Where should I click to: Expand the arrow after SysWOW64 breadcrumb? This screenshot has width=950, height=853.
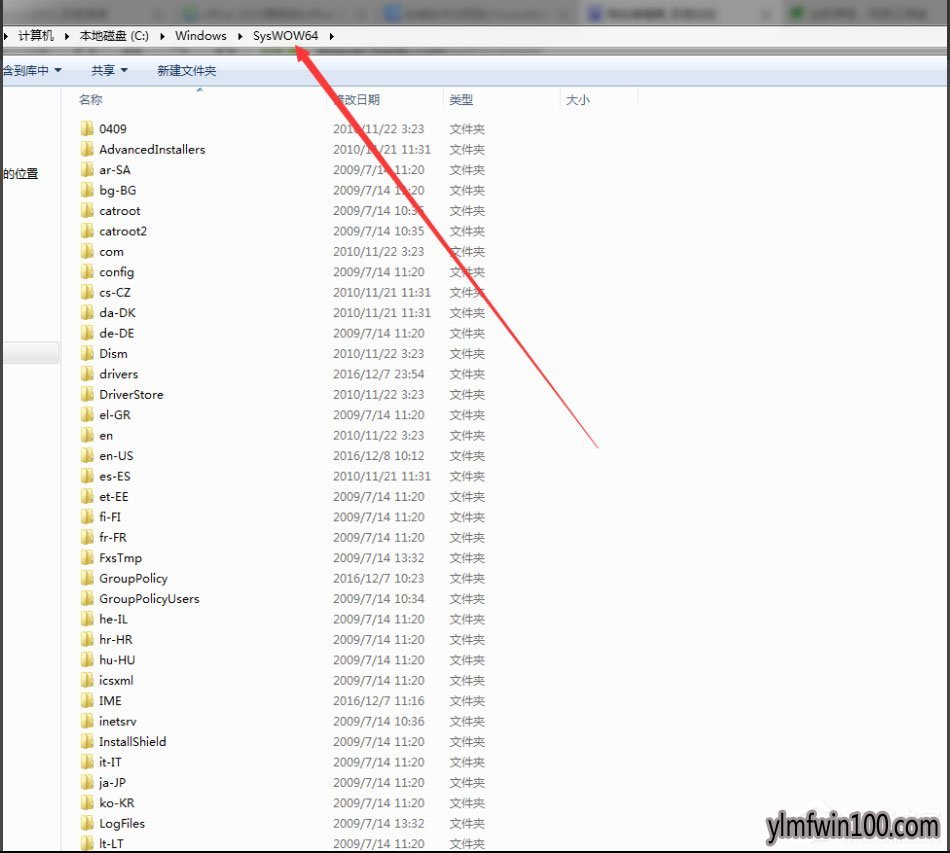(332, 36)
